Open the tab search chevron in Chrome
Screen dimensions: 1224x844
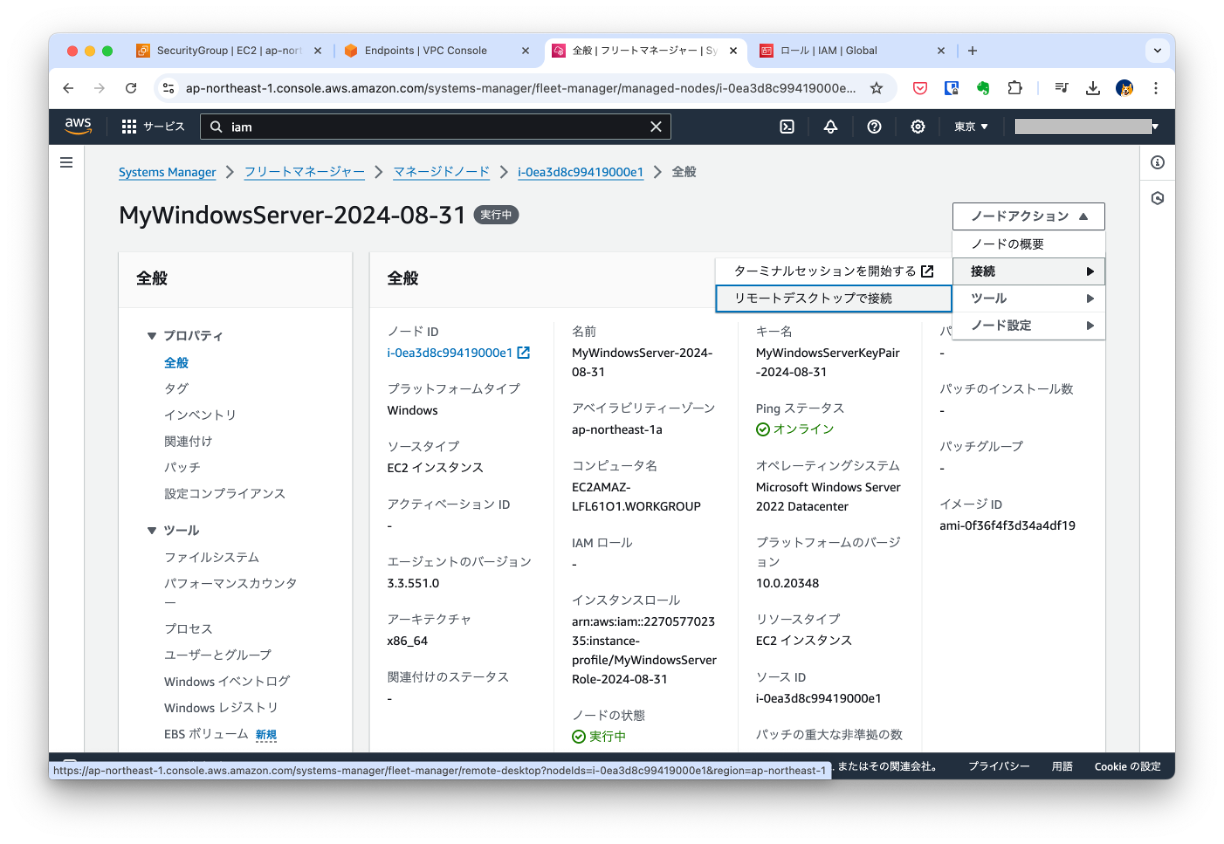1158,50
